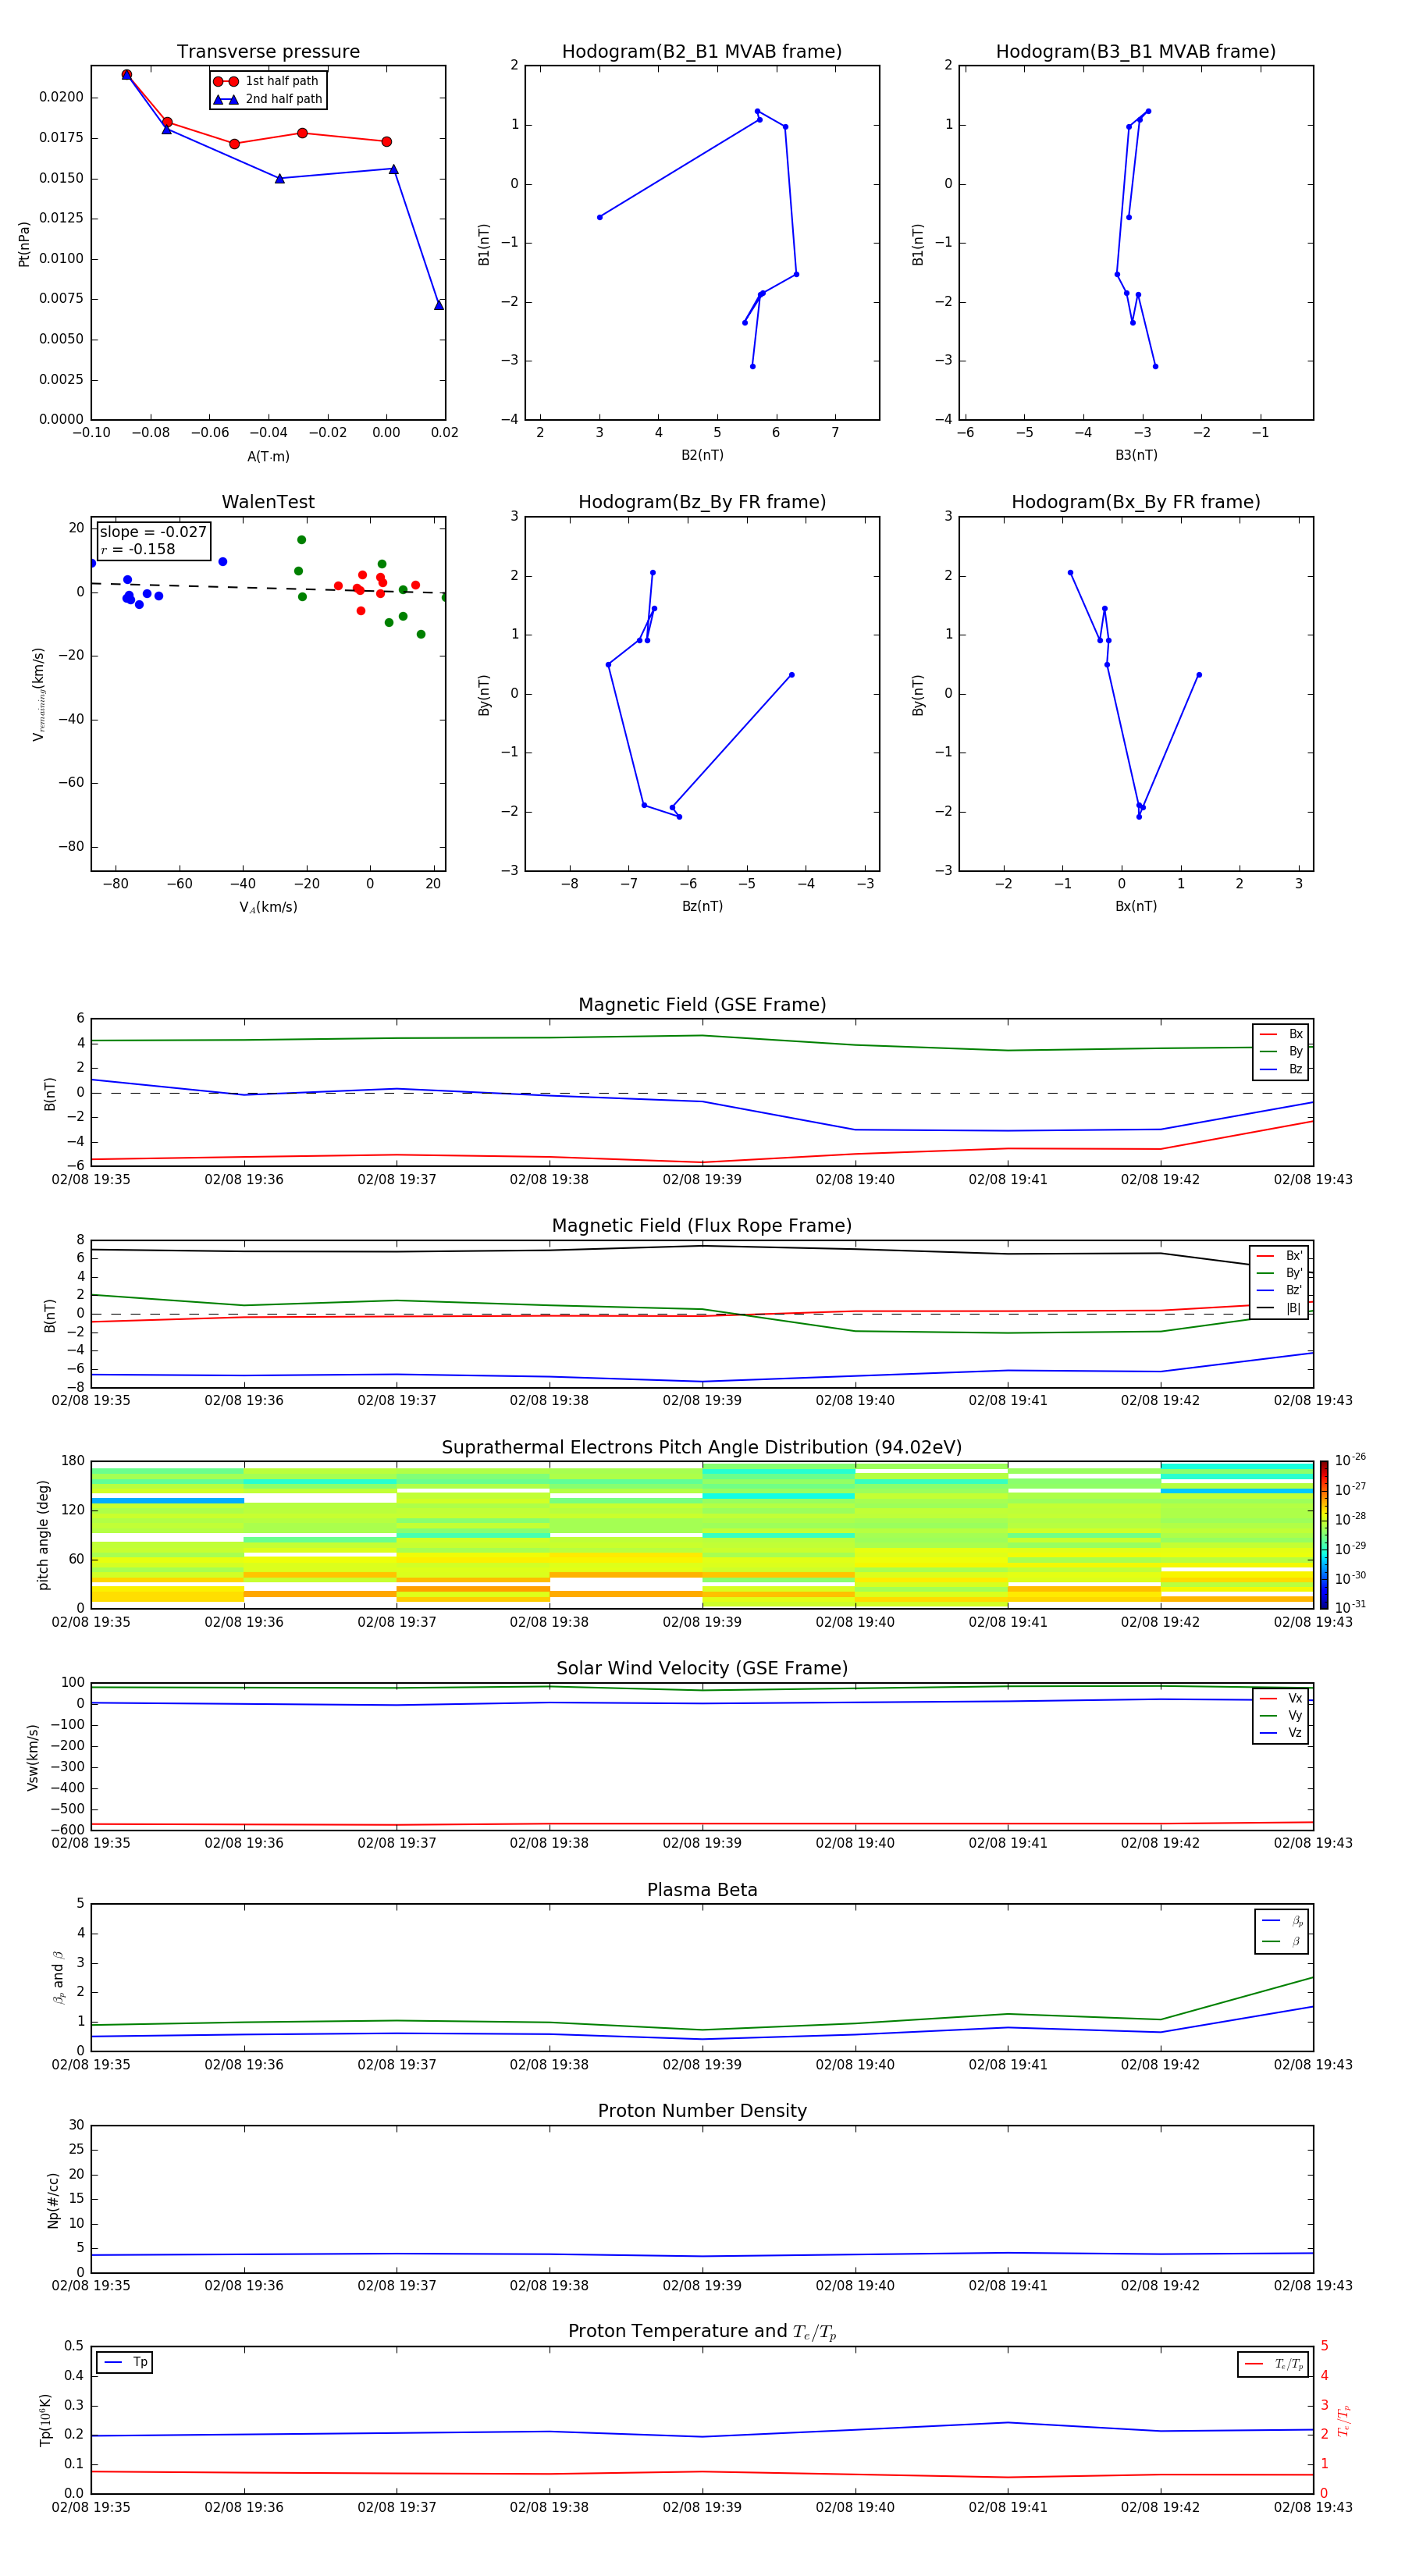1405x2576 pixels.
Task: Click the Np(#/cc) y-axis label
Action: tap(53, 2199)
